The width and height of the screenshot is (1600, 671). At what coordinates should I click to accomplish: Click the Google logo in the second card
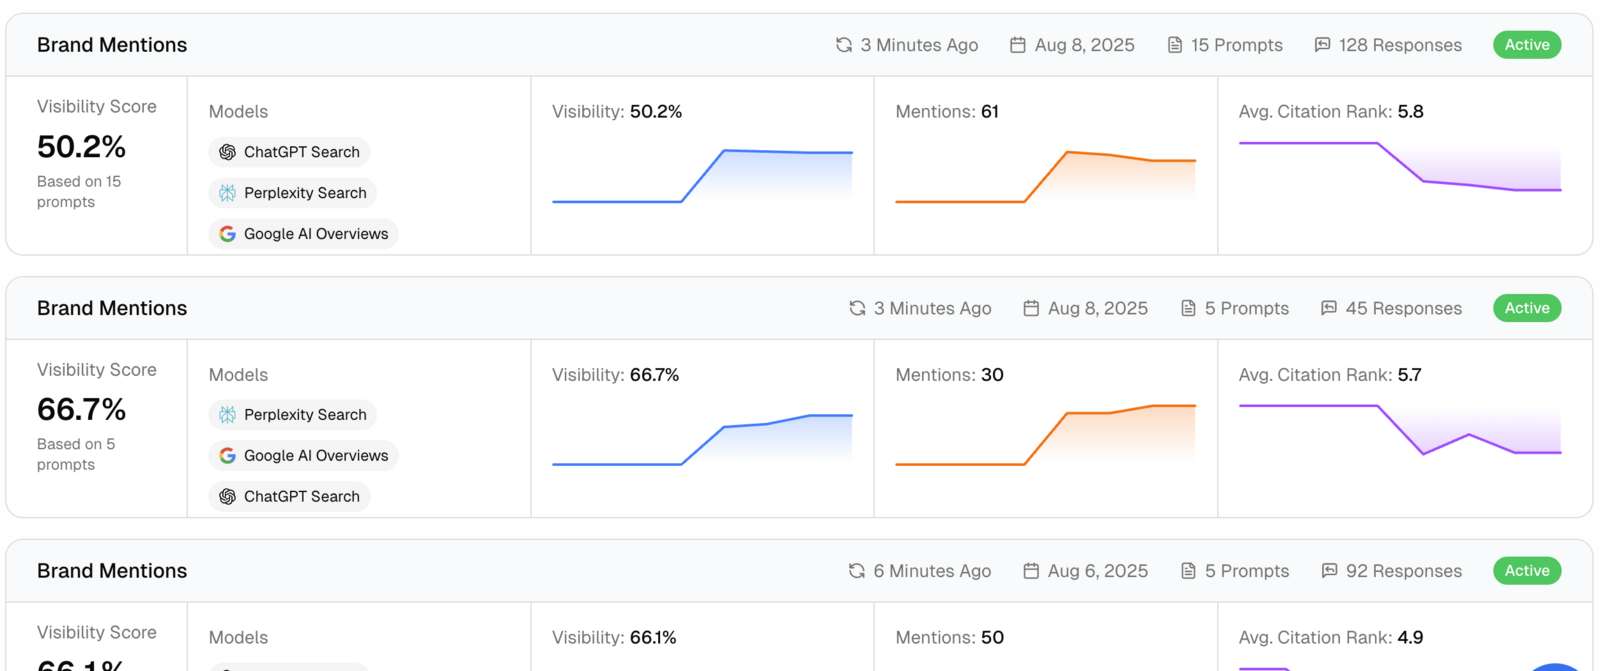click(228, 456)
